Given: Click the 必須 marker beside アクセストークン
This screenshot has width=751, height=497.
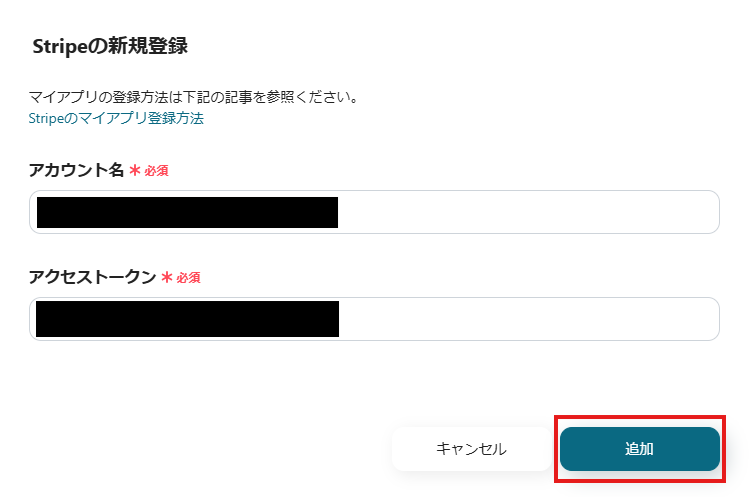Looking at the screenshot, I should pyautogui.click(x=189, y=278).
